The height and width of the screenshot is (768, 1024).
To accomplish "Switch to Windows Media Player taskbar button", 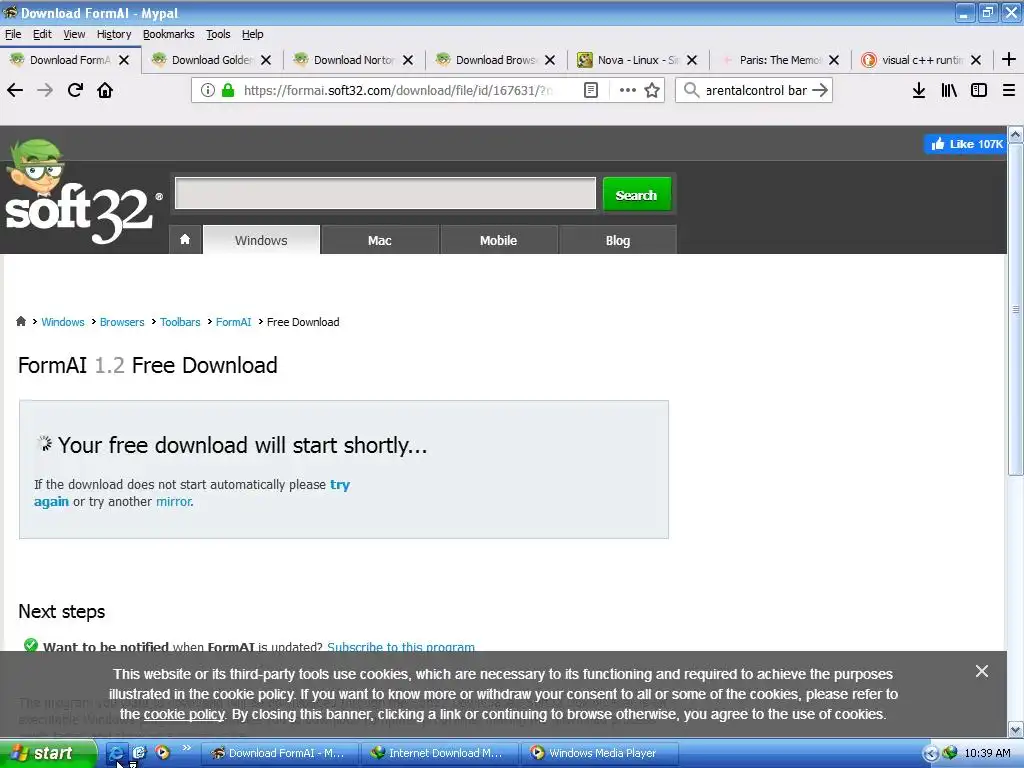I will (x=600, y=753).
